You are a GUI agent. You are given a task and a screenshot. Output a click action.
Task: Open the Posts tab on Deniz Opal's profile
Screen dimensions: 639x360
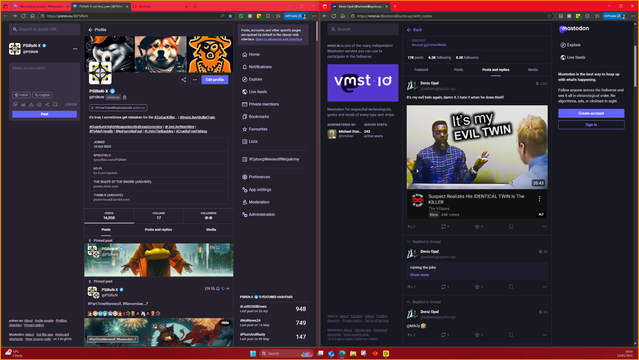click(x=458, y=70)
